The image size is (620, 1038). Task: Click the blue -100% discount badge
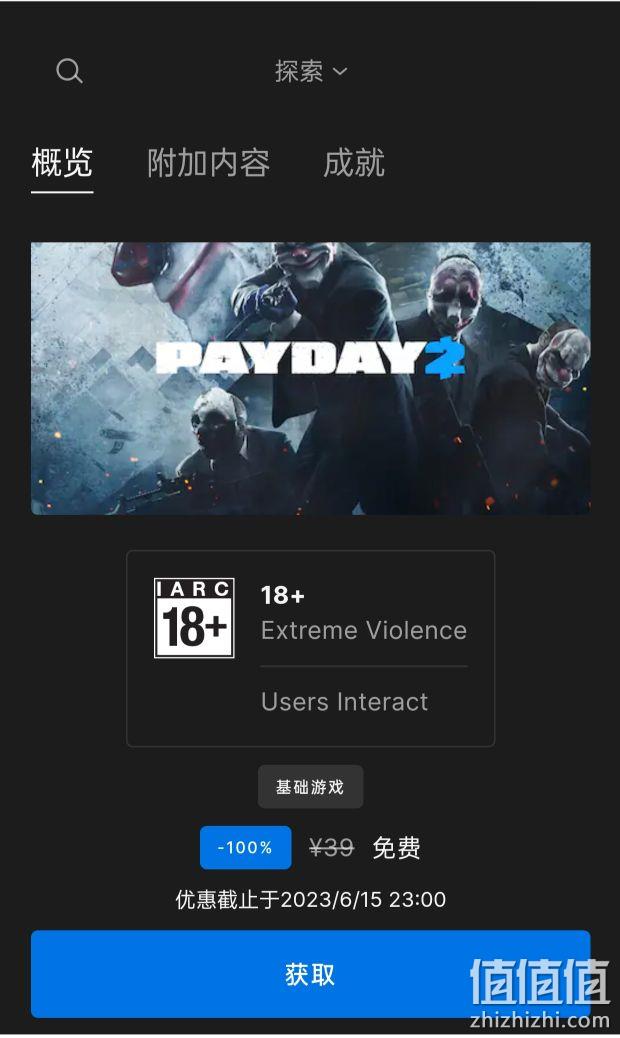[x=245, y=847]
